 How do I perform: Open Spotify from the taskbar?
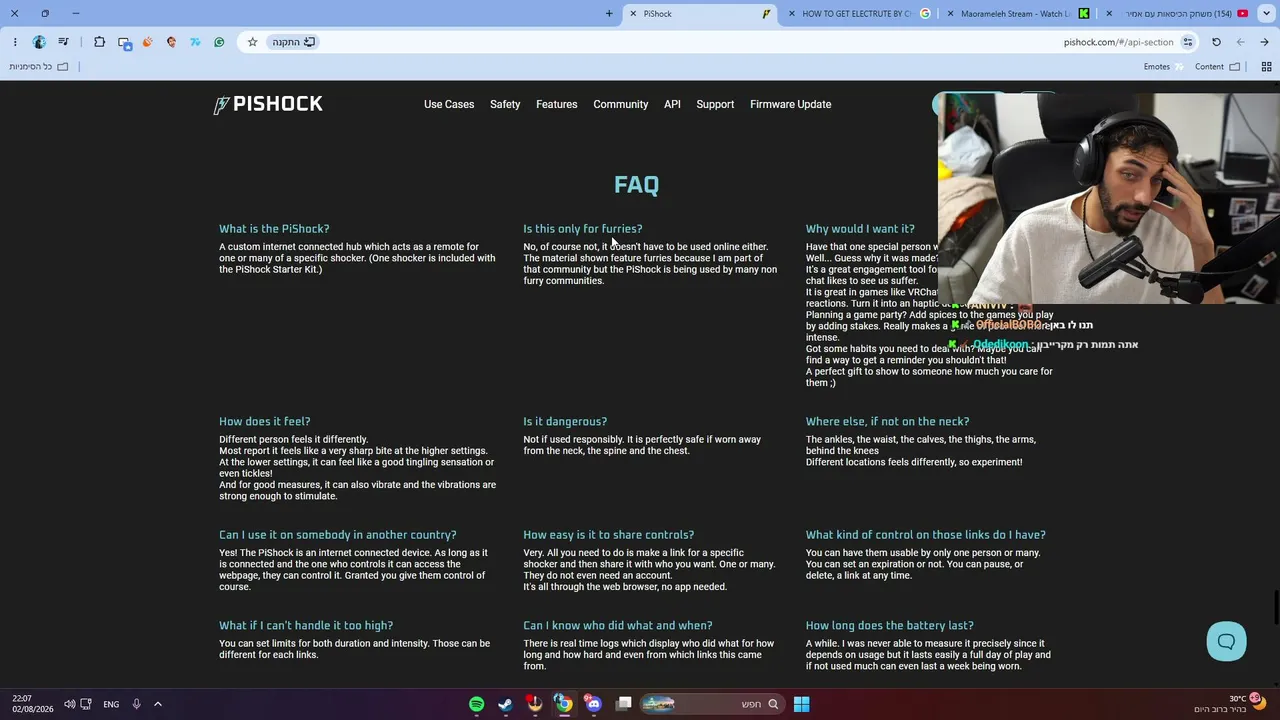click(x=477, y=704)
